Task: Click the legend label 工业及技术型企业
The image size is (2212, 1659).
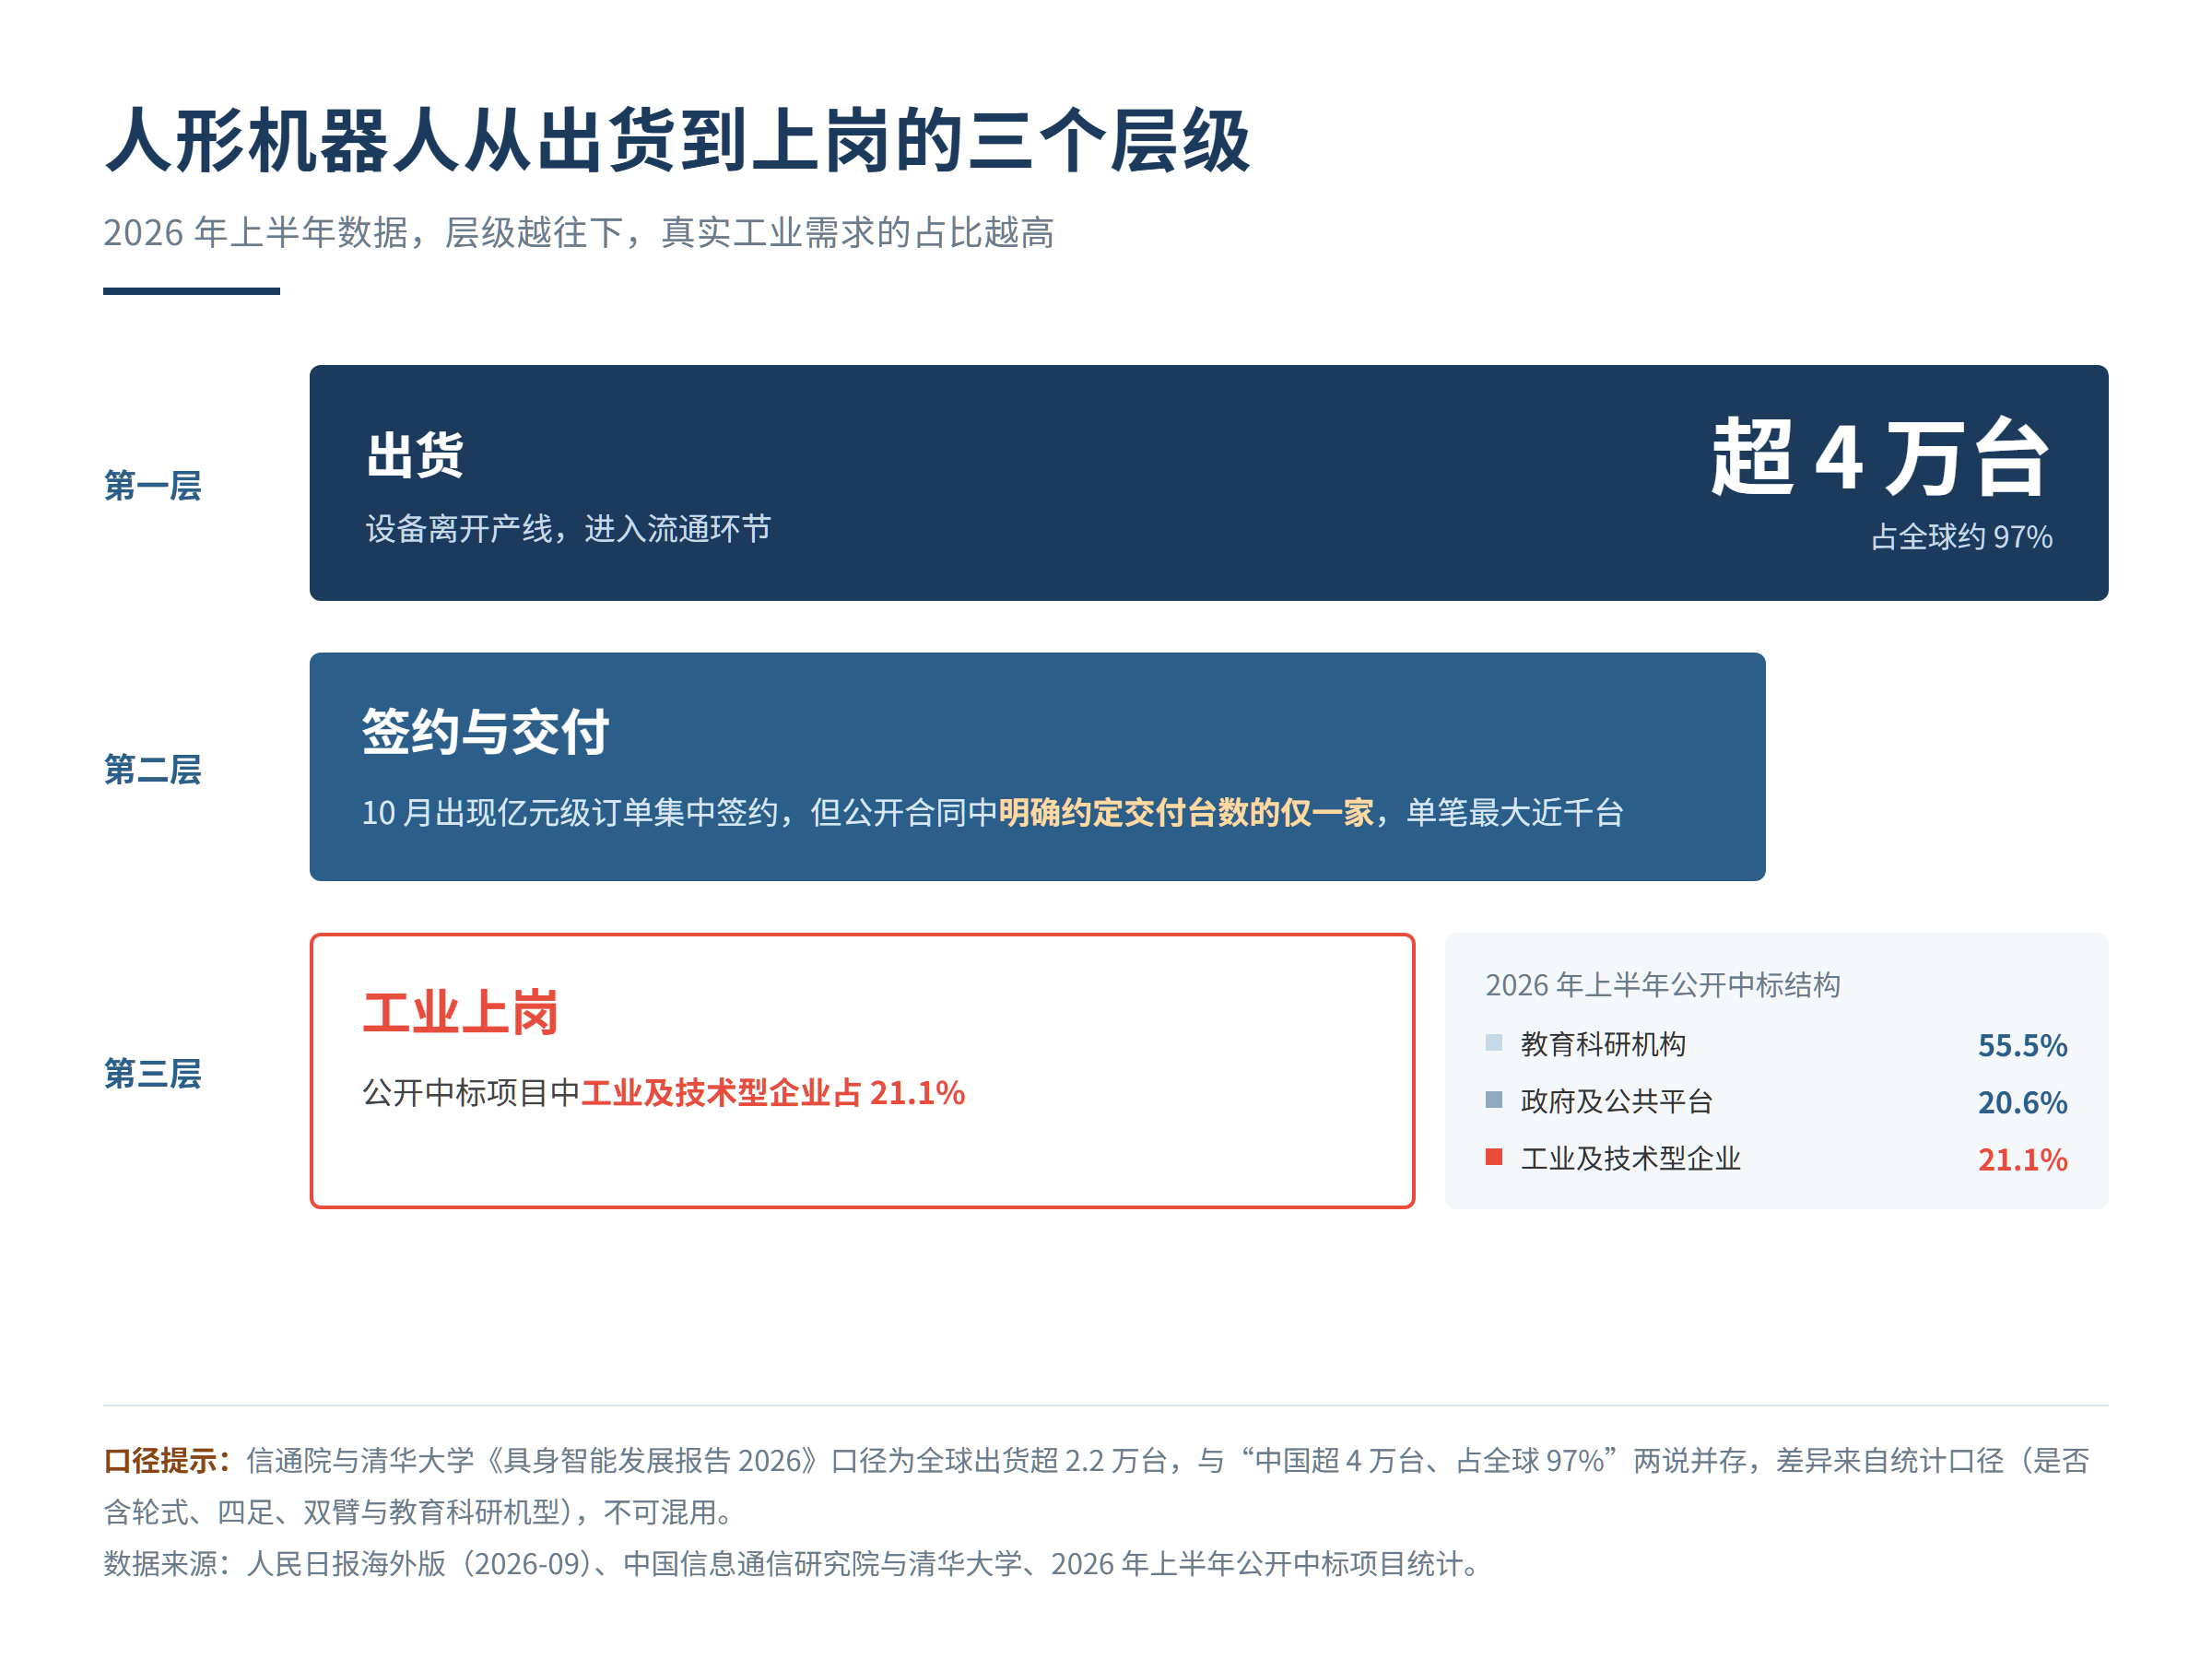Action: (1631, 1158)
